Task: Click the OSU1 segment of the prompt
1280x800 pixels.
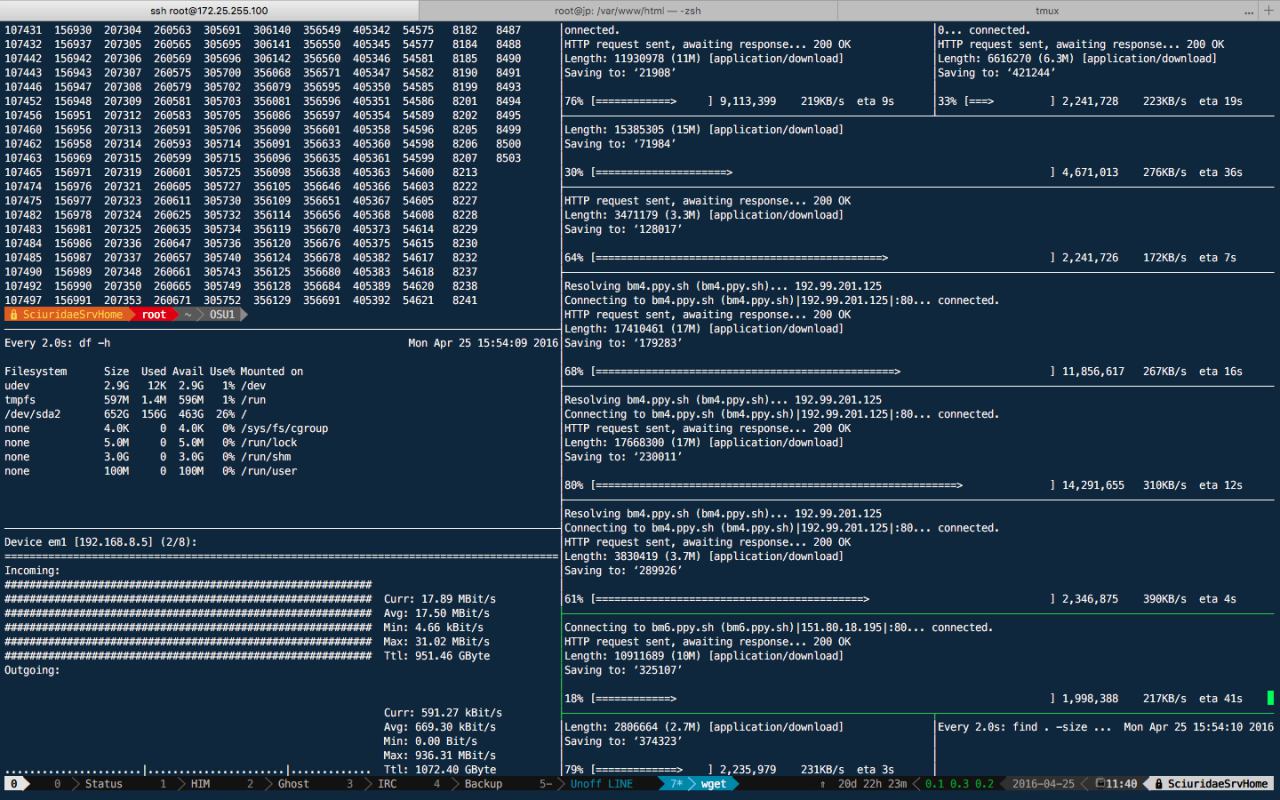Action: (x=222, y=314)
